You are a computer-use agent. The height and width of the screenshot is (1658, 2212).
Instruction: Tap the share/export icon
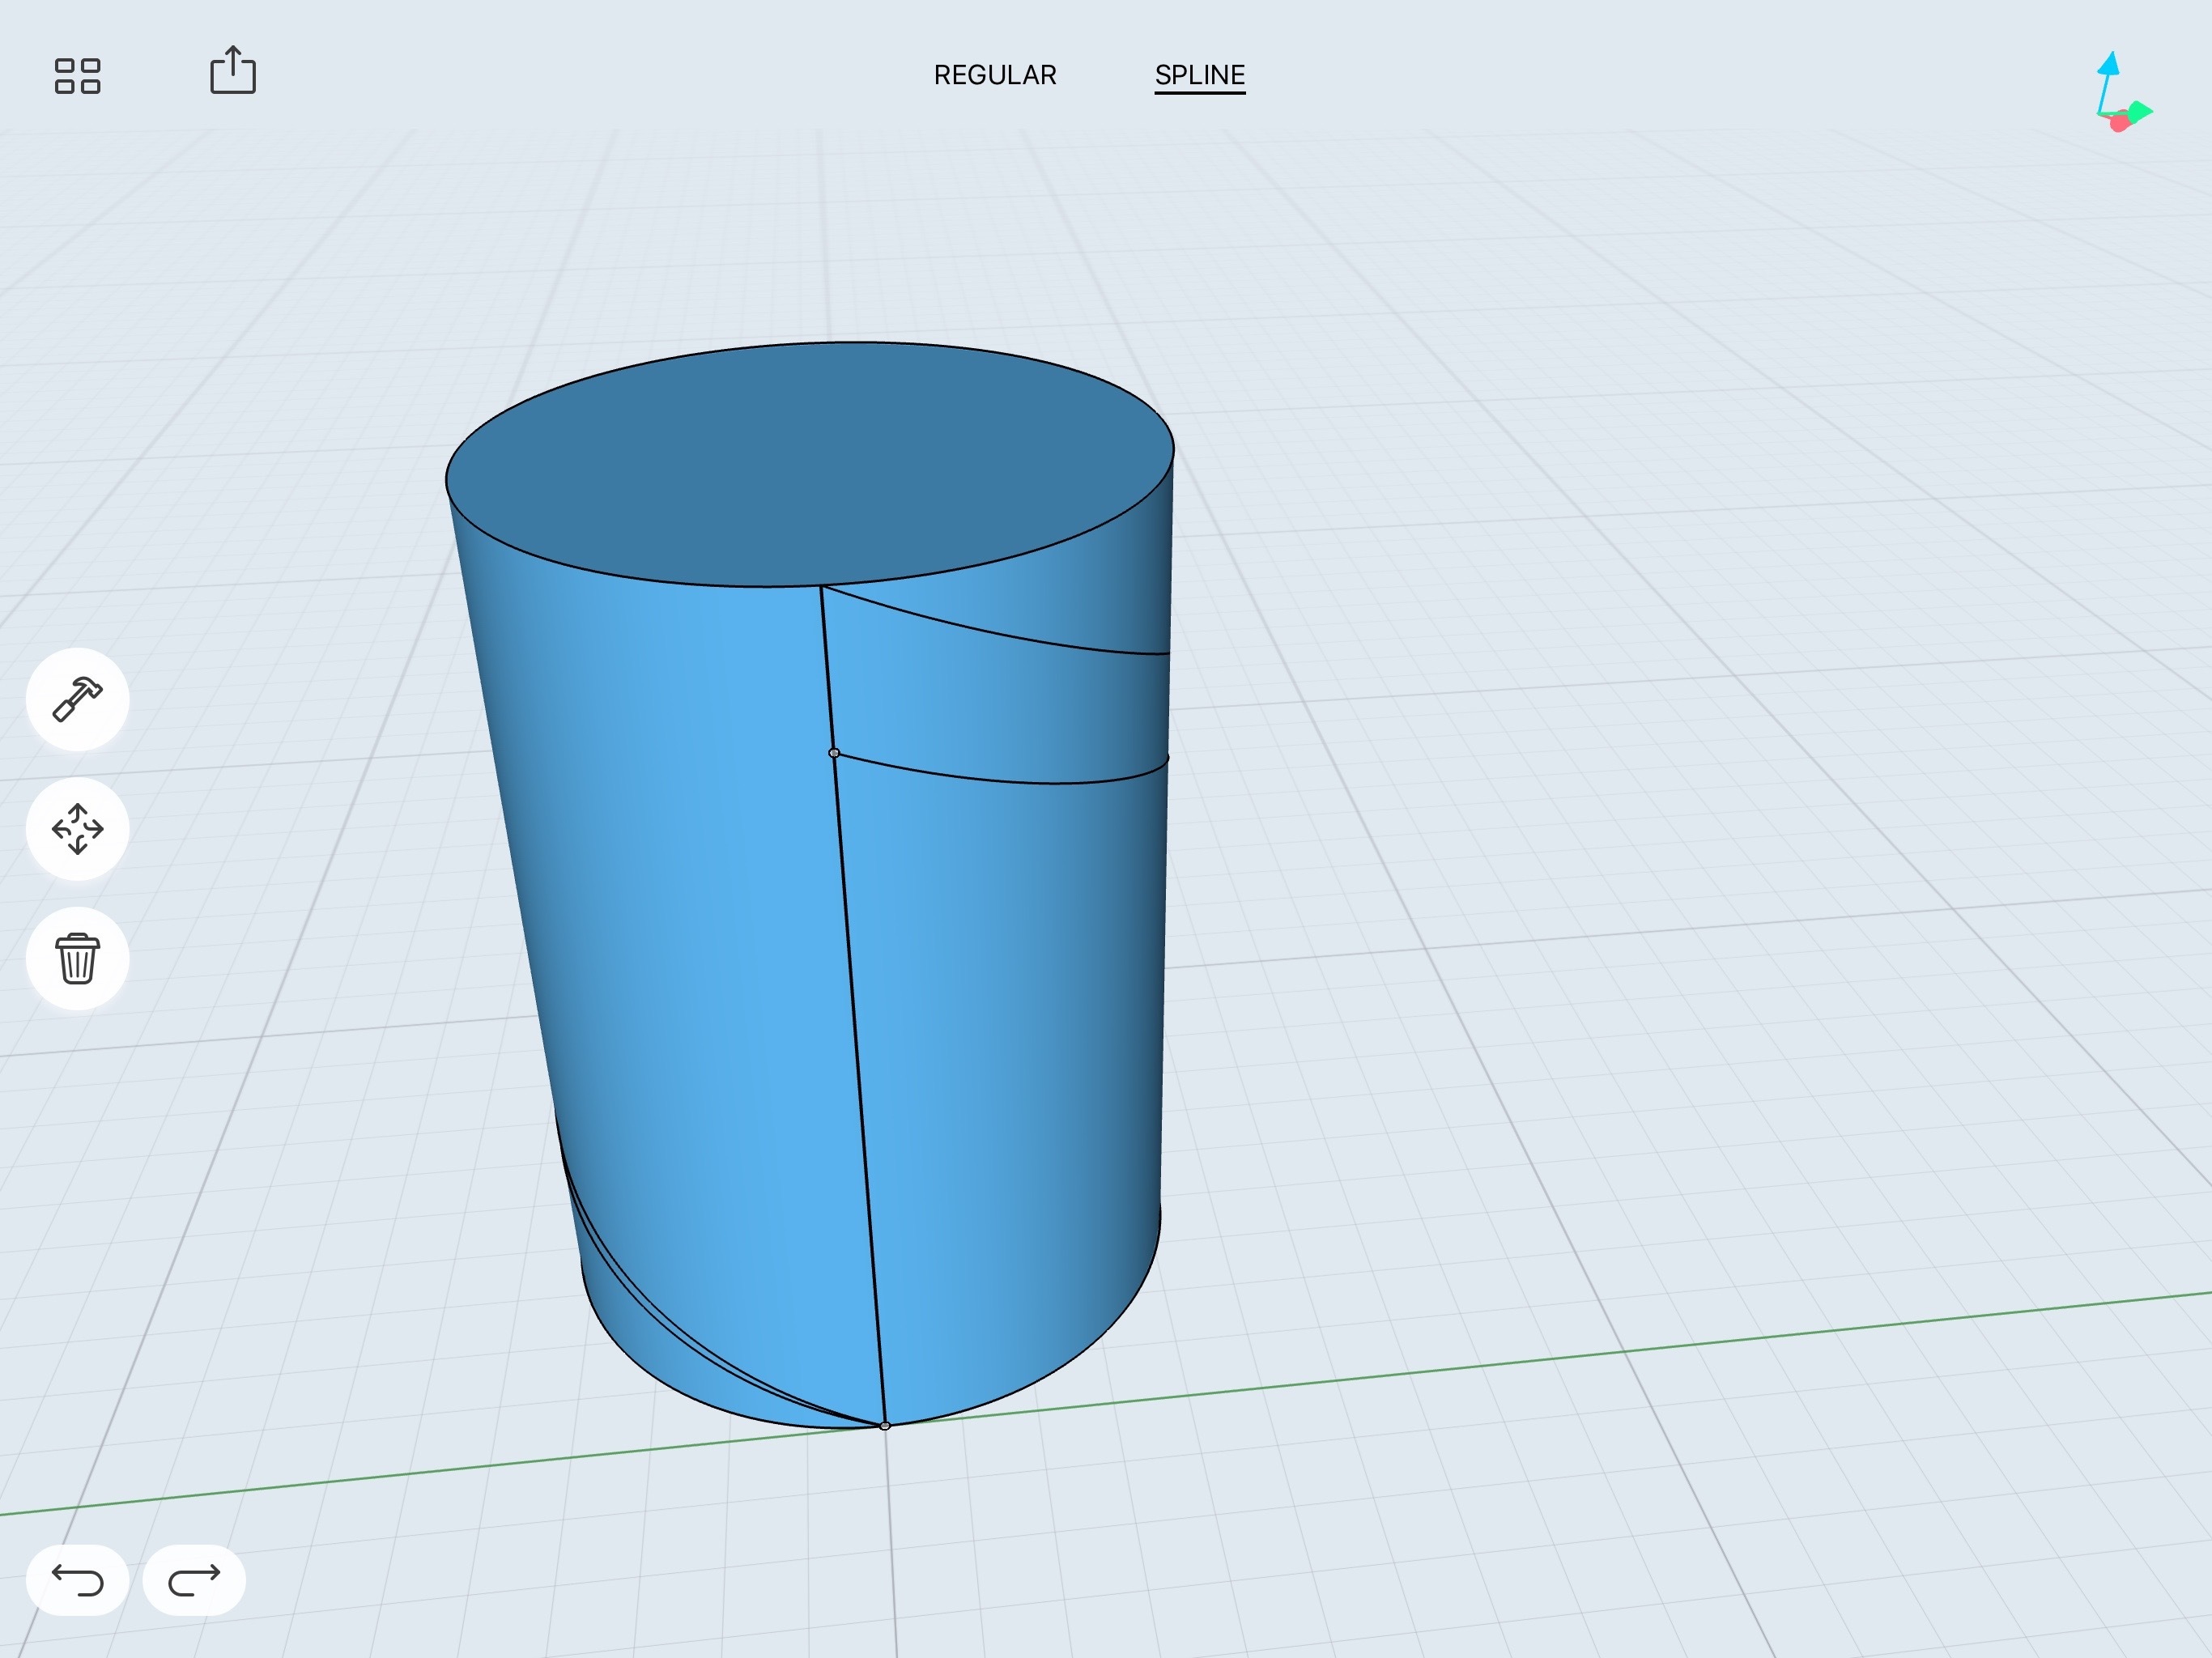pyautogui.click(x=233, y=70)
